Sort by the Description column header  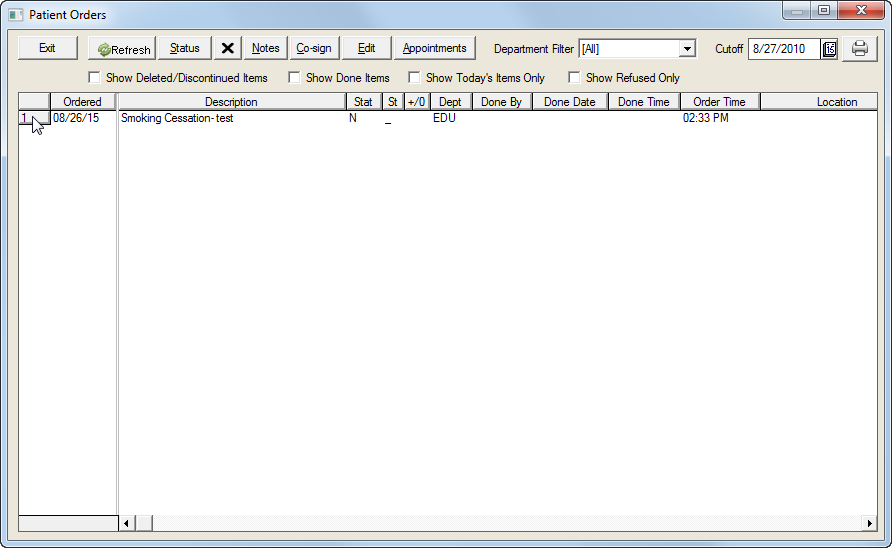[231, 102]
